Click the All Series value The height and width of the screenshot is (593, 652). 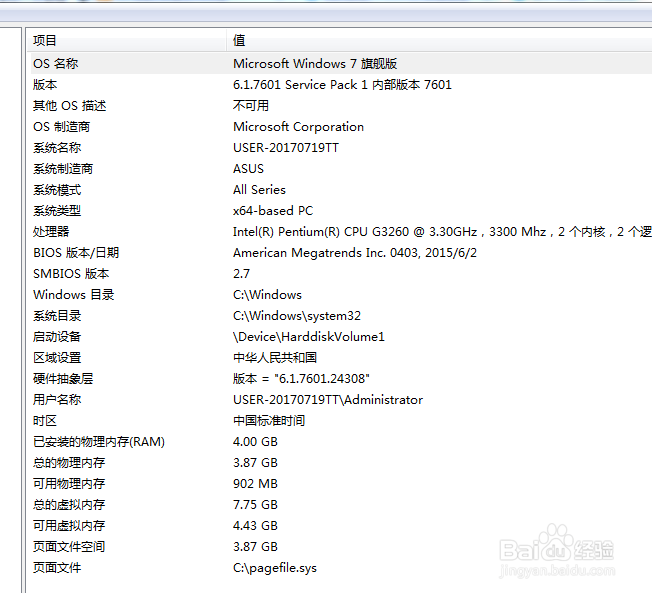pos(259,190)
